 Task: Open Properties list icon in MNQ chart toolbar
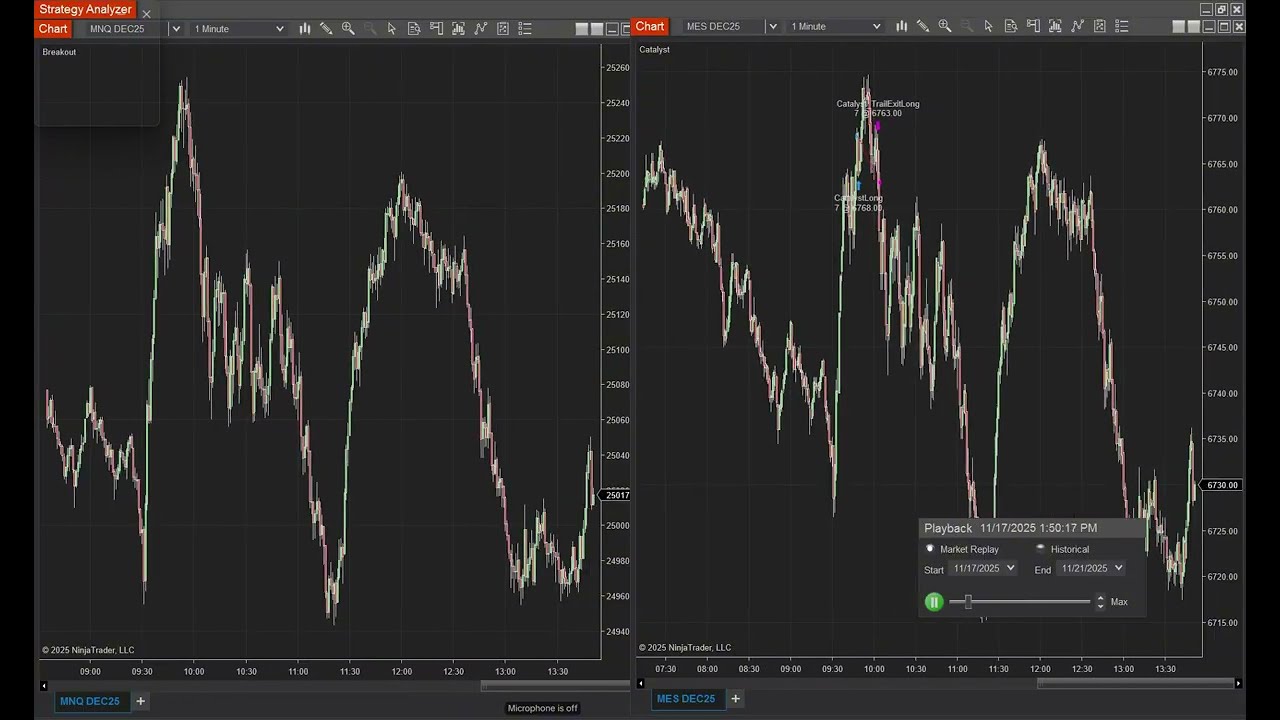525,29
